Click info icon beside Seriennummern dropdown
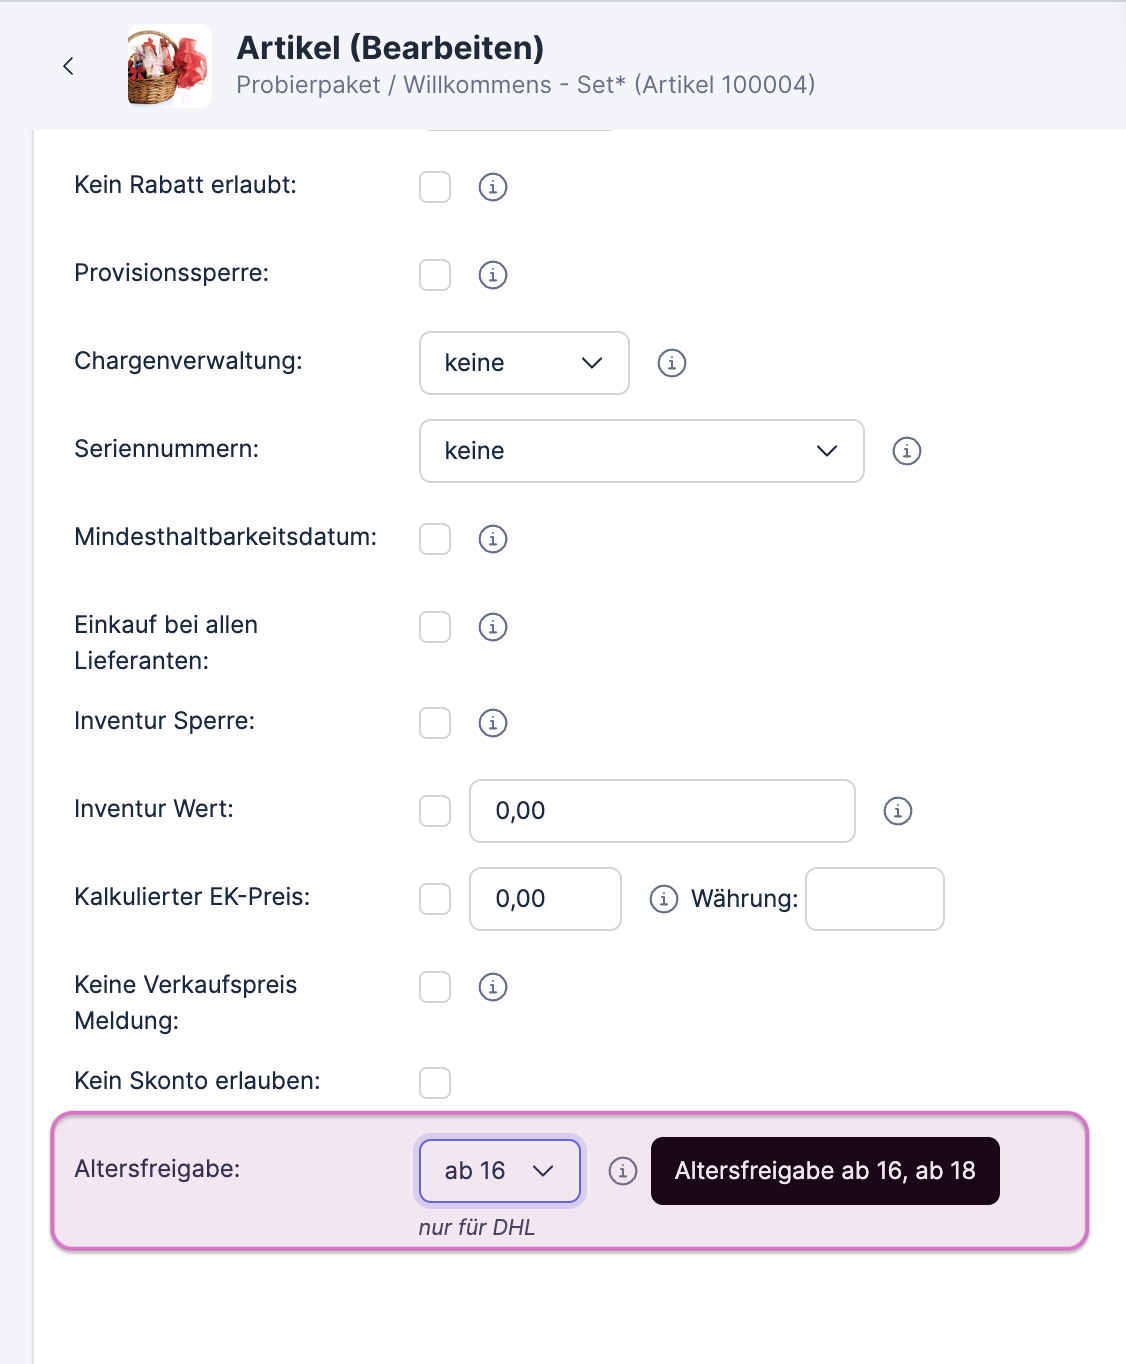The height and width of the screenshot is (1364, 1126). pos(907,451)
